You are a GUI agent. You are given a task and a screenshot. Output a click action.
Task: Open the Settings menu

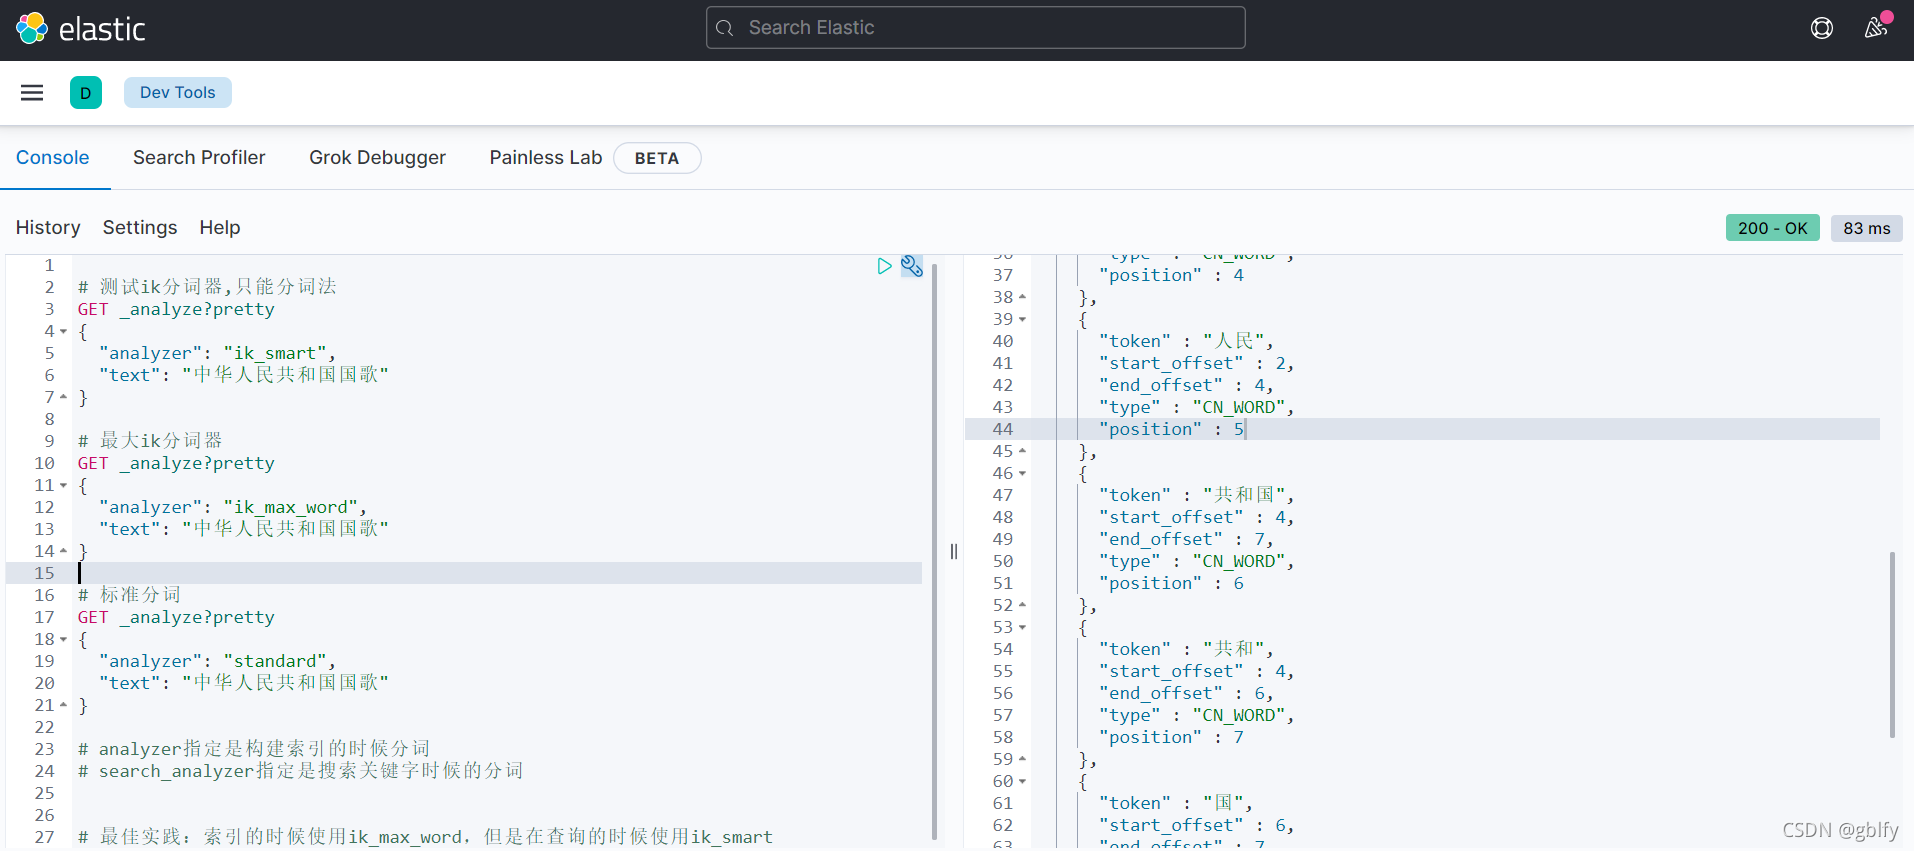tap(140, 228)
